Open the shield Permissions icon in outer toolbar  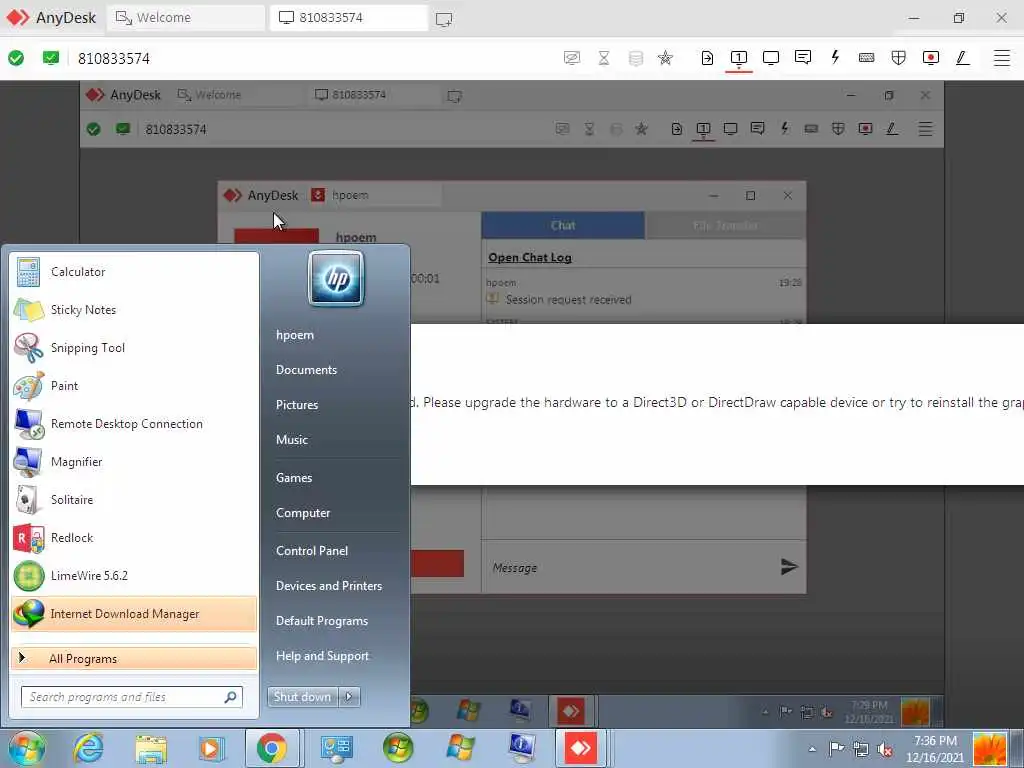[x=899, y=58]
